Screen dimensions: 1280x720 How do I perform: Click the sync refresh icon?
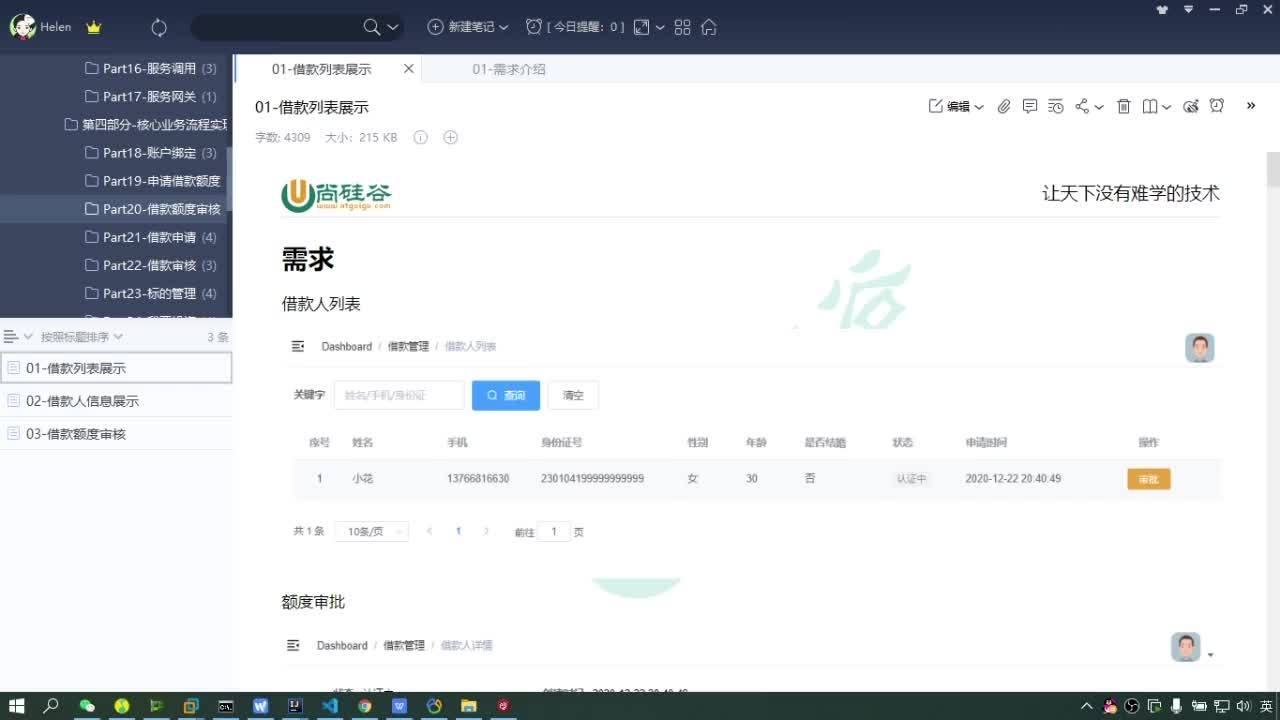(159, 28)
